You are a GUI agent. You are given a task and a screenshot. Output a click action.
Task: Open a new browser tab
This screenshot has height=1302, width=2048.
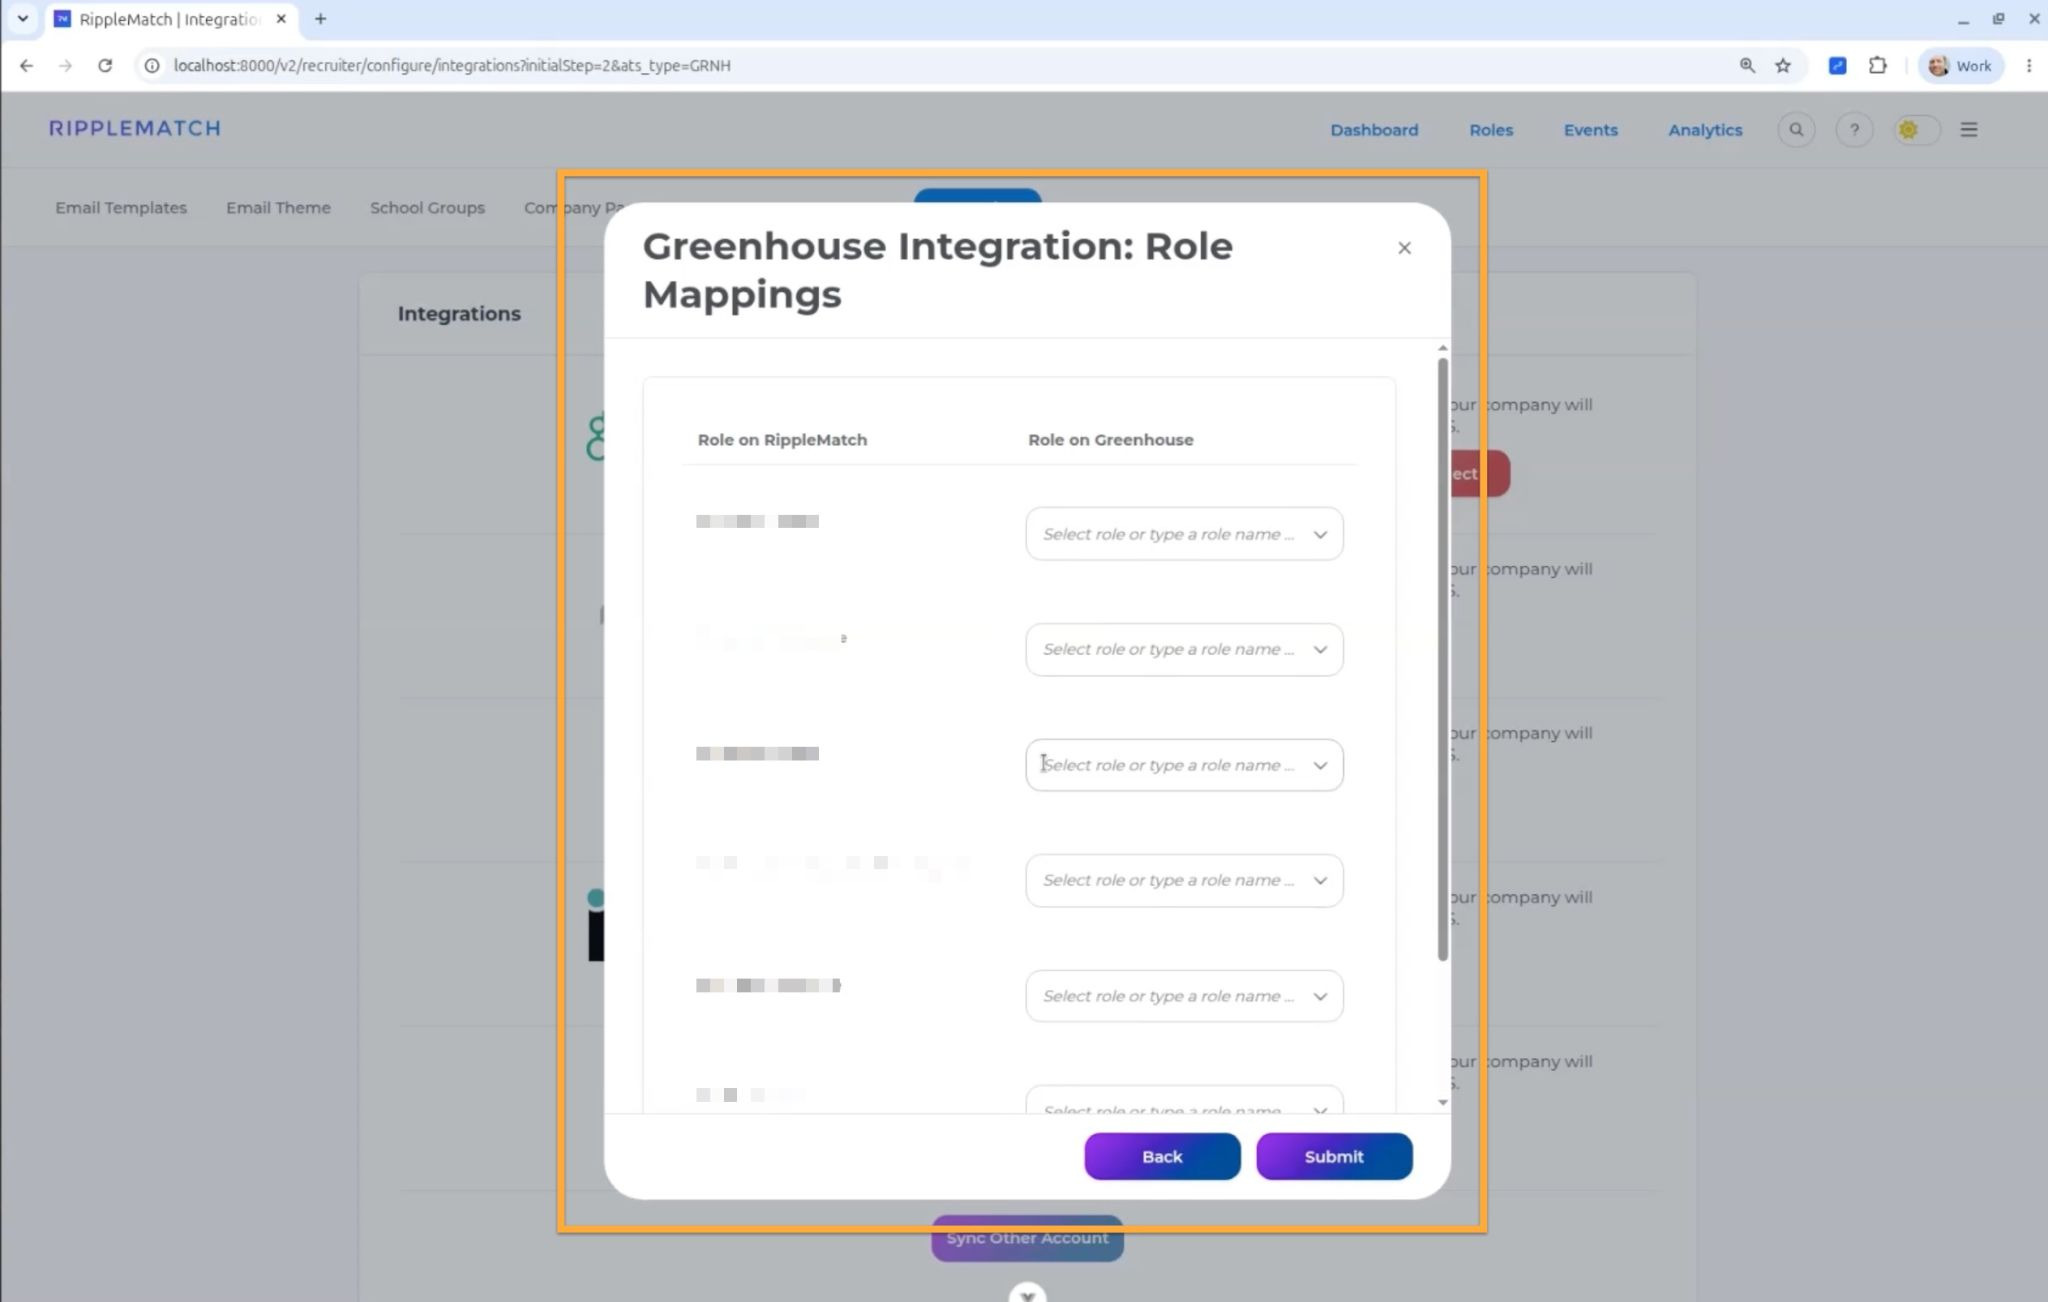320,19
